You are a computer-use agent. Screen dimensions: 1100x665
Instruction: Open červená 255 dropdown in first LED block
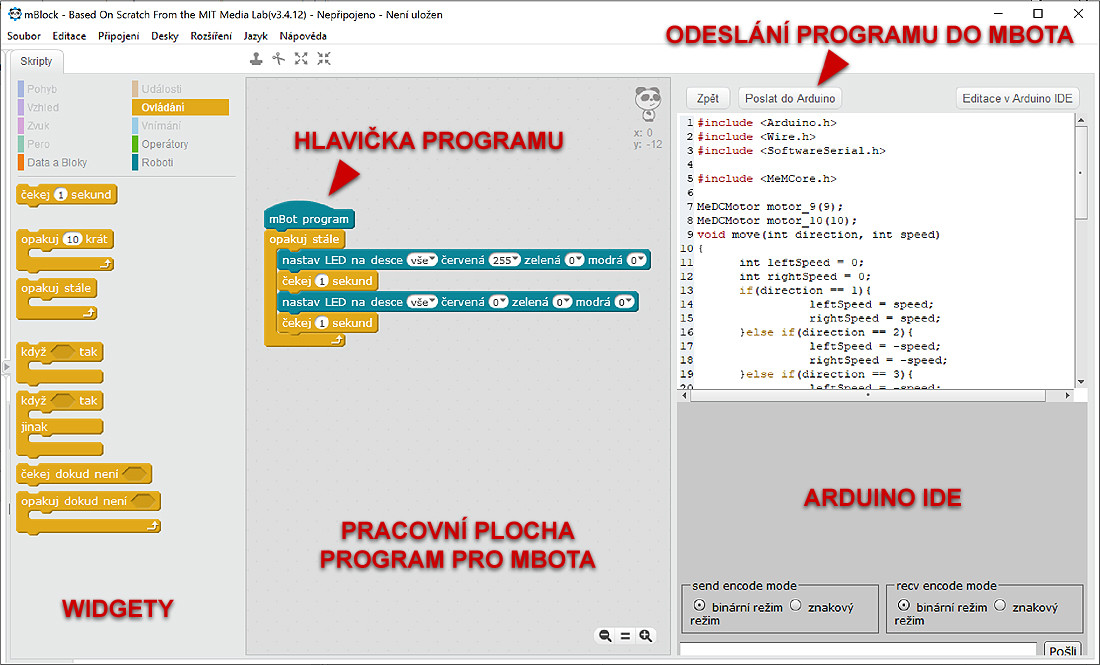point(505,260)
